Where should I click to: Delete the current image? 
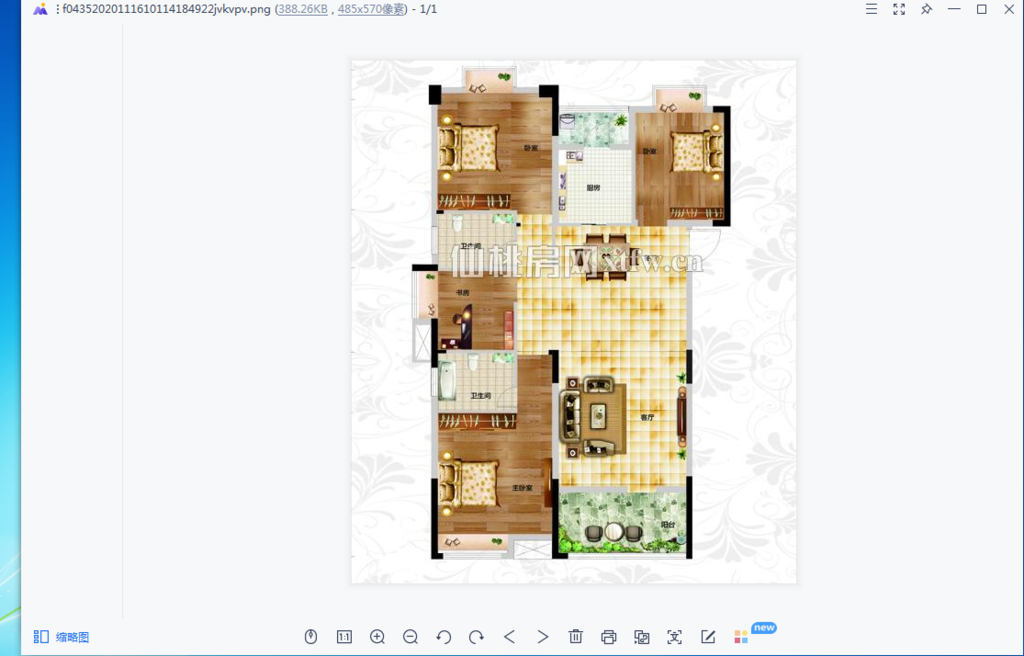(576, 636)
